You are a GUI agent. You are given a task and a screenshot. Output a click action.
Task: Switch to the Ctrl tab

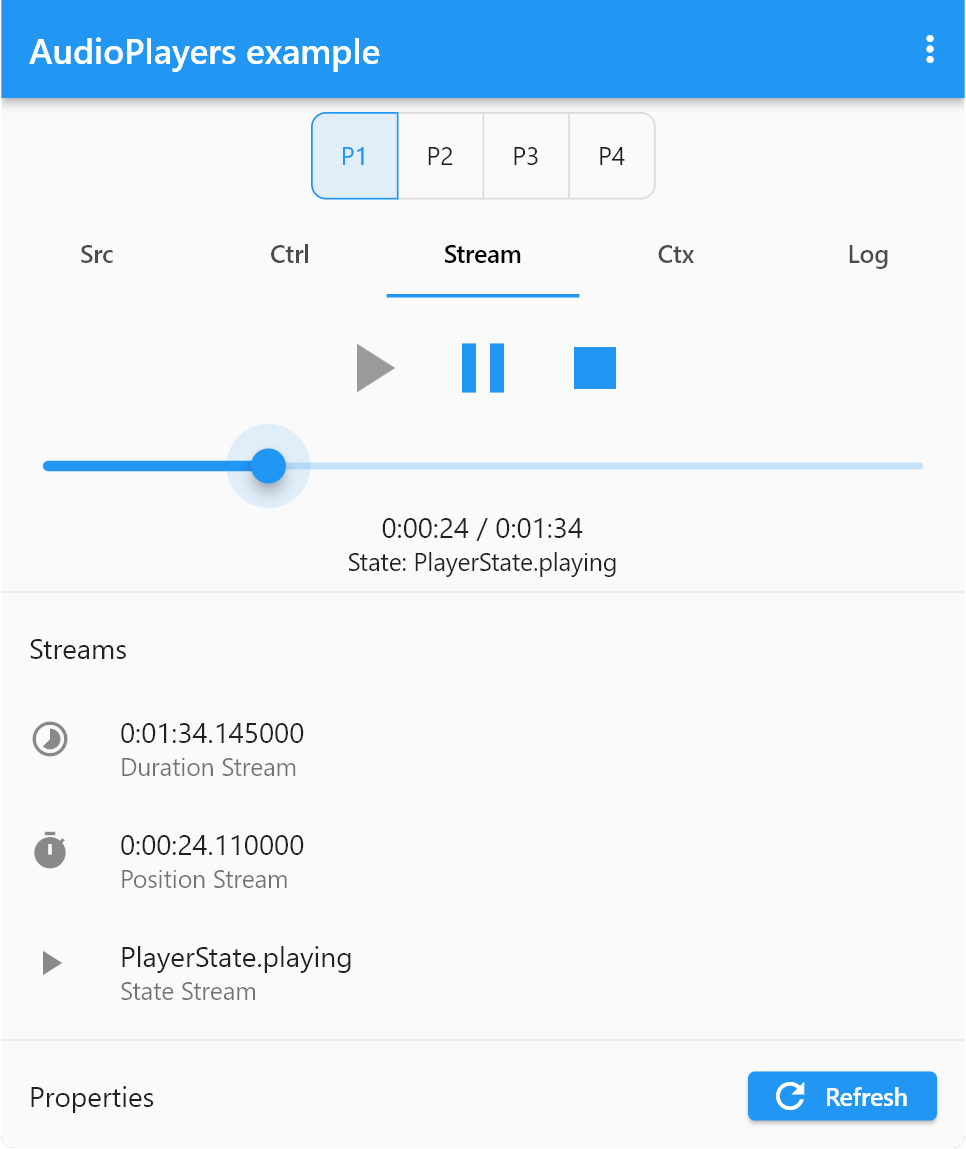[x=289, y=255]
